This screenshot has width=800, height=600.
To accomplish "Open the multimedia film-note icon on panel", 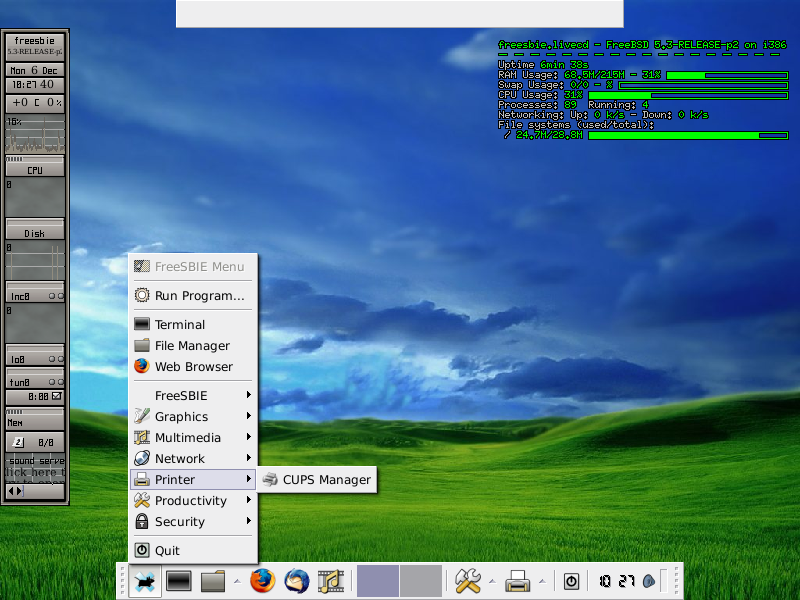I will 331,581.
